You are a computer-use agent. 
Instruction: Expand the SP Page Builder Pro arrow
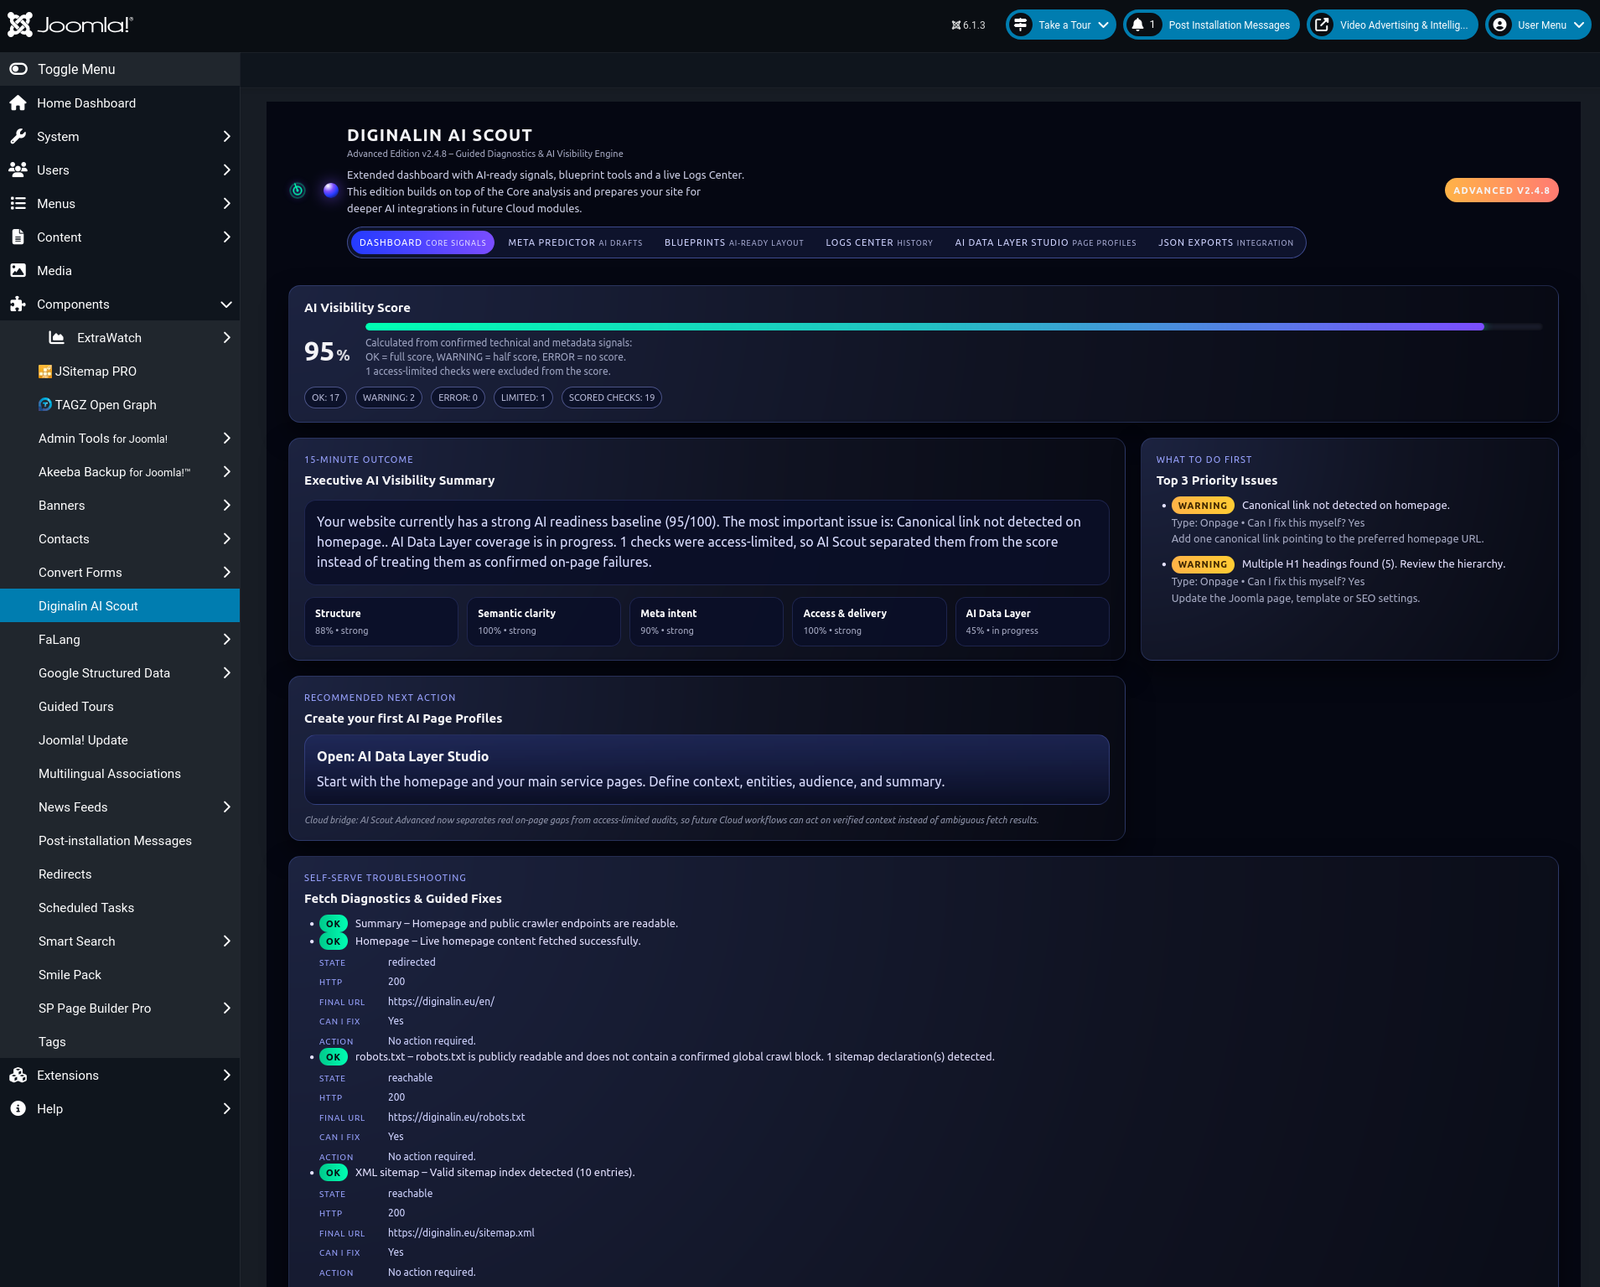pyautogui.click(x=227, y=1008)
